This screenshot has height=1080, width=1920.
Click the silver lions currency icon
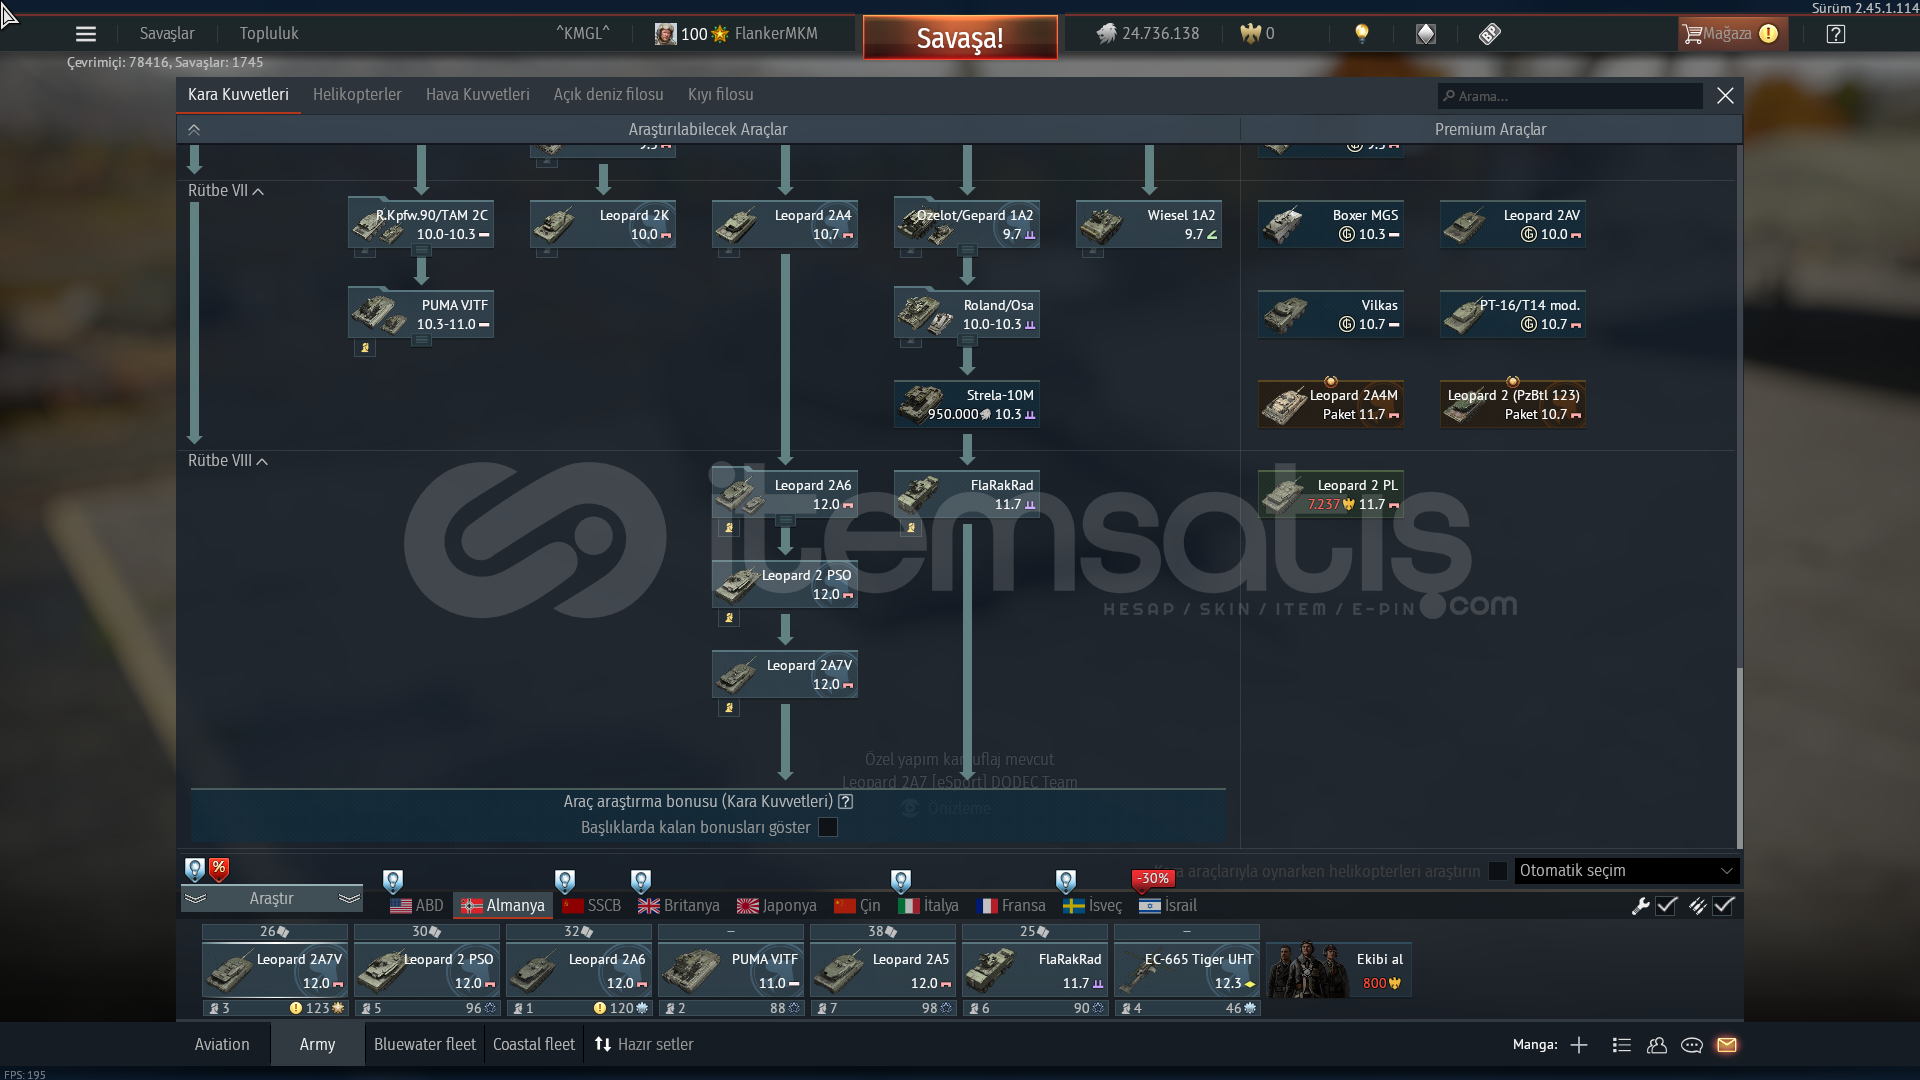[x=1106, y=34]
